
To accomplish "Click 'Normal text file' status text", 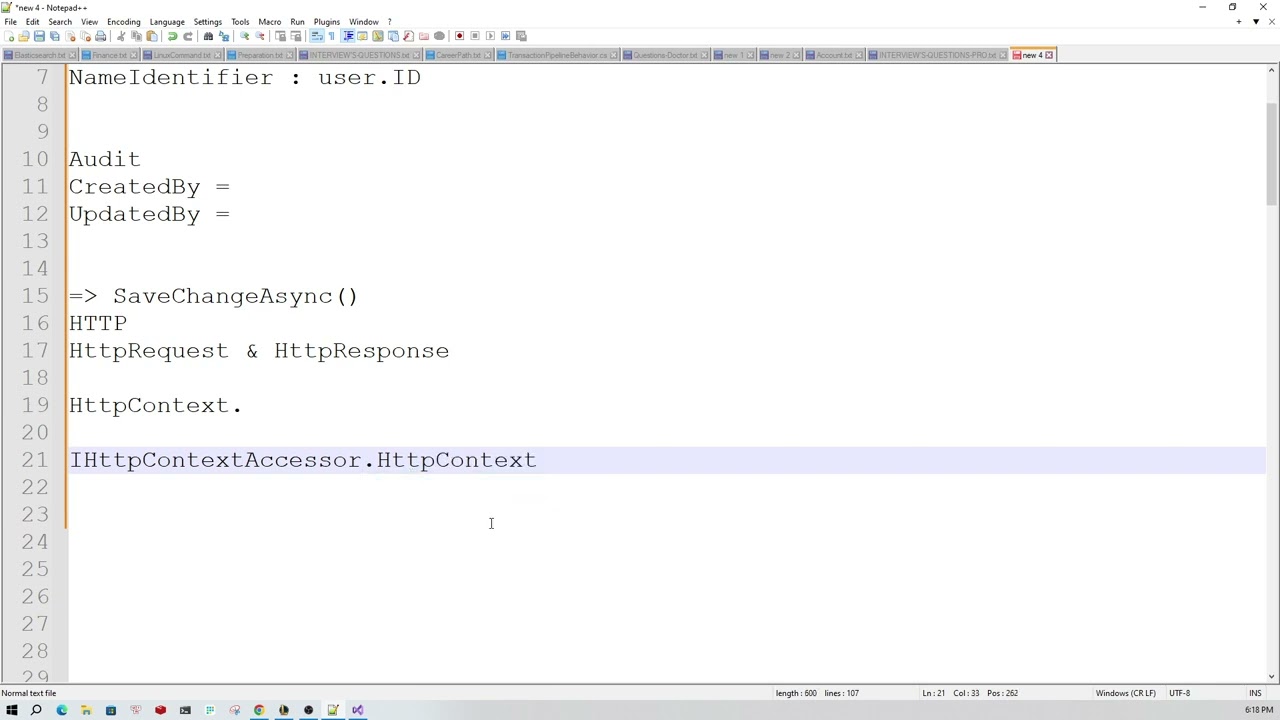I will click(x=29, y=693).
